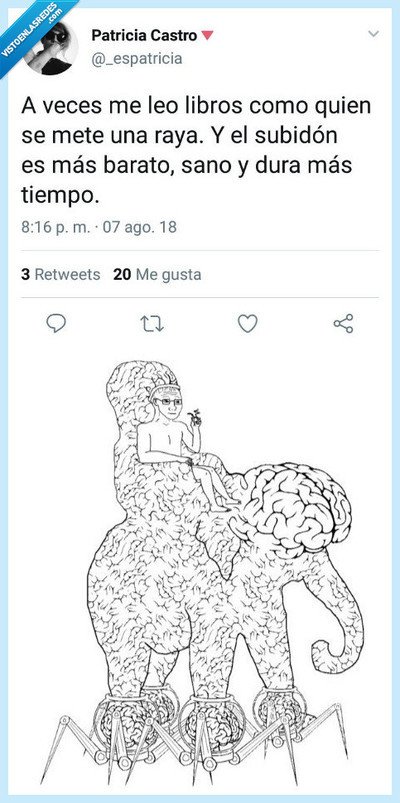
Task: Click the VISTOENLASREDES.com corner banner
Action: (x=31, y=31)
